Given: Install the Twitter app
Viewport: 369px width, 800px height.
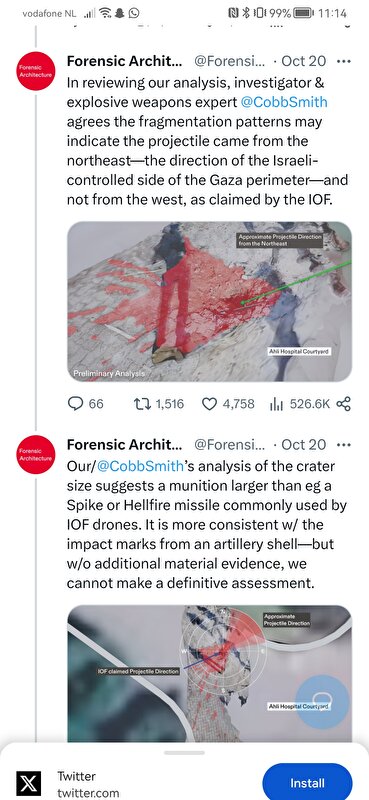Looking at the screenshot, I should coord(307,783).
